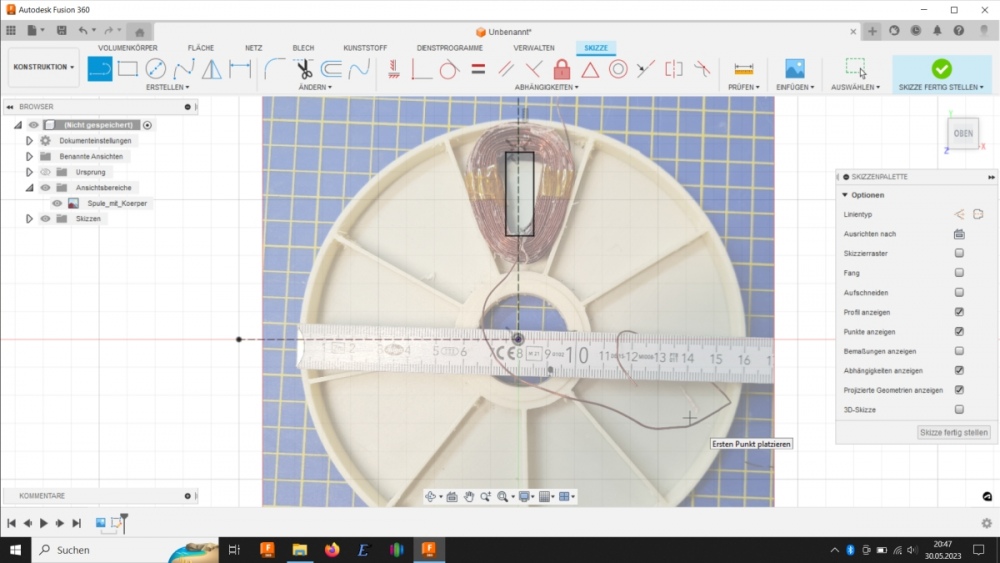Image resolution: width=1000 pixels, height=563 pixels.
Task: Expand the Skizzen folder in browser
Action: coord(29,218)
